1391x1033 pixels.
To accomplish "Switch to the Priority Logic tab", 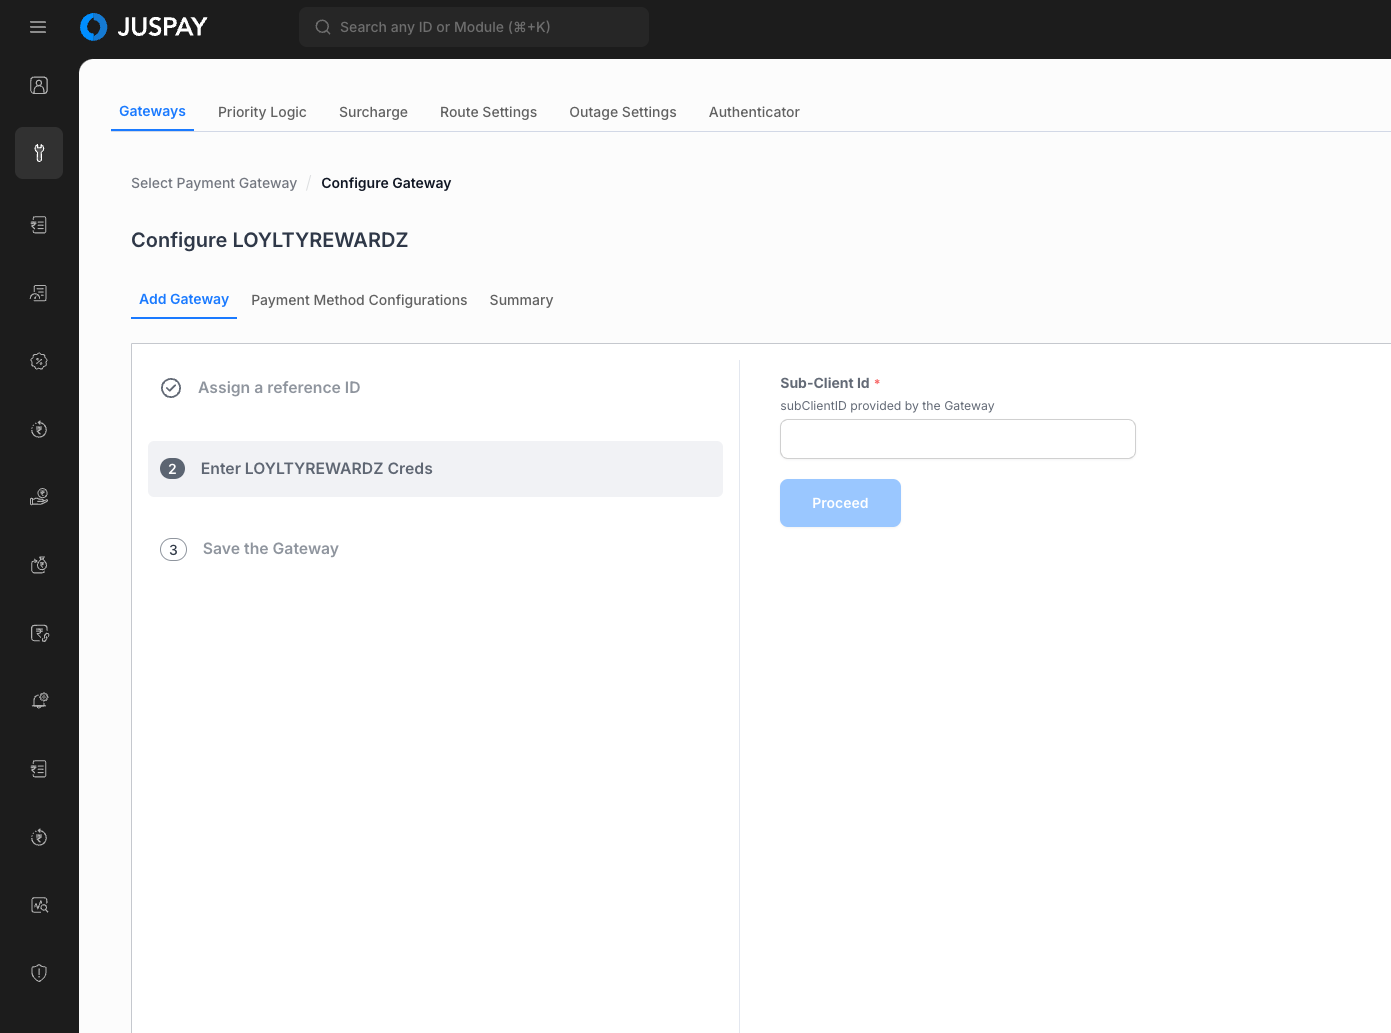I will (262, 112).
